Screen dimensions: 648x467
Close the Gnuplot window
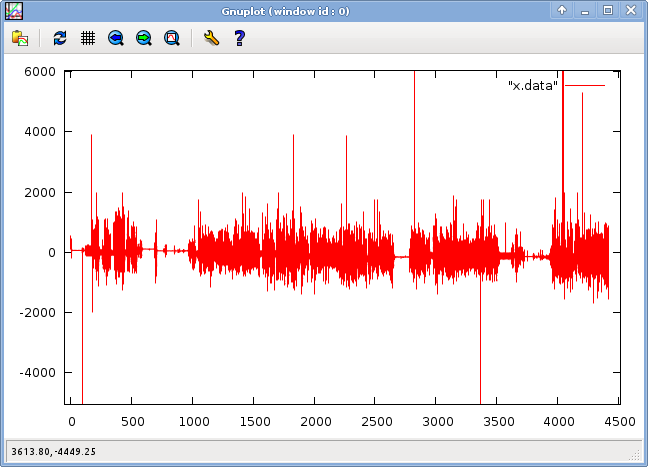click(631, 10)
